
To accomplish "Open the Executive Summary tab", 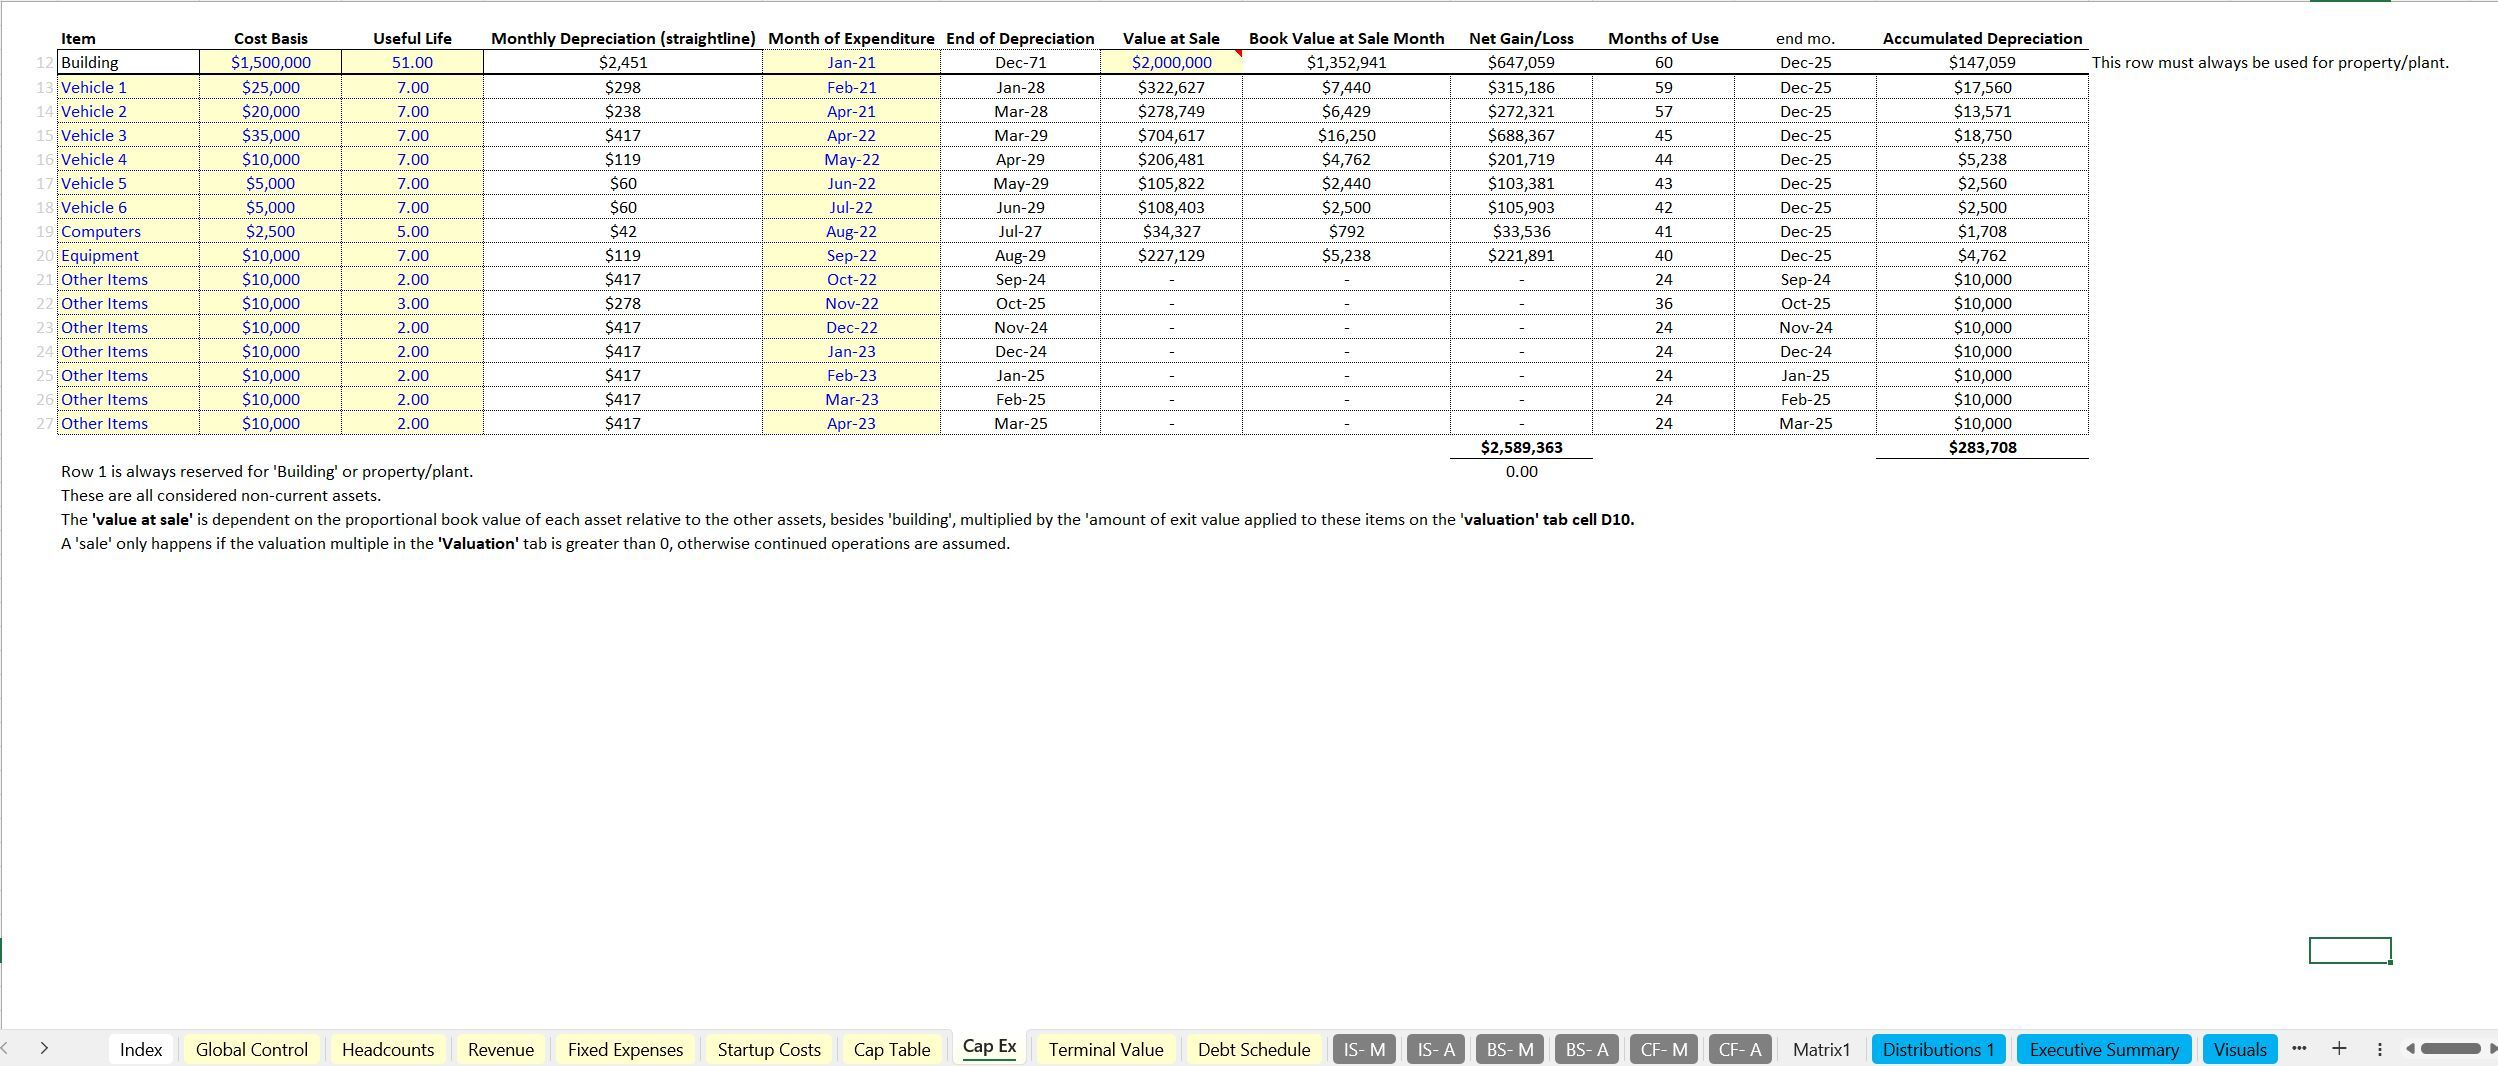I will click(2104, 1049).
